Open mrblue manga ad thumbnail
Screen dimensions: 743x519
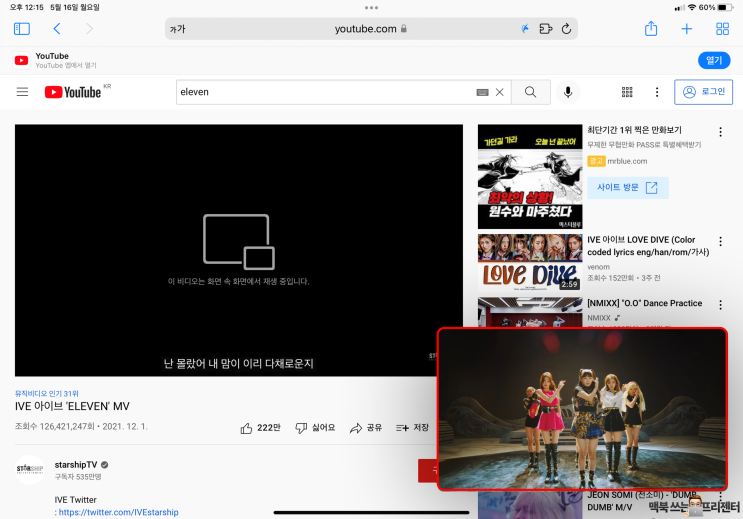pyautogui.click(x=530, y=177)
